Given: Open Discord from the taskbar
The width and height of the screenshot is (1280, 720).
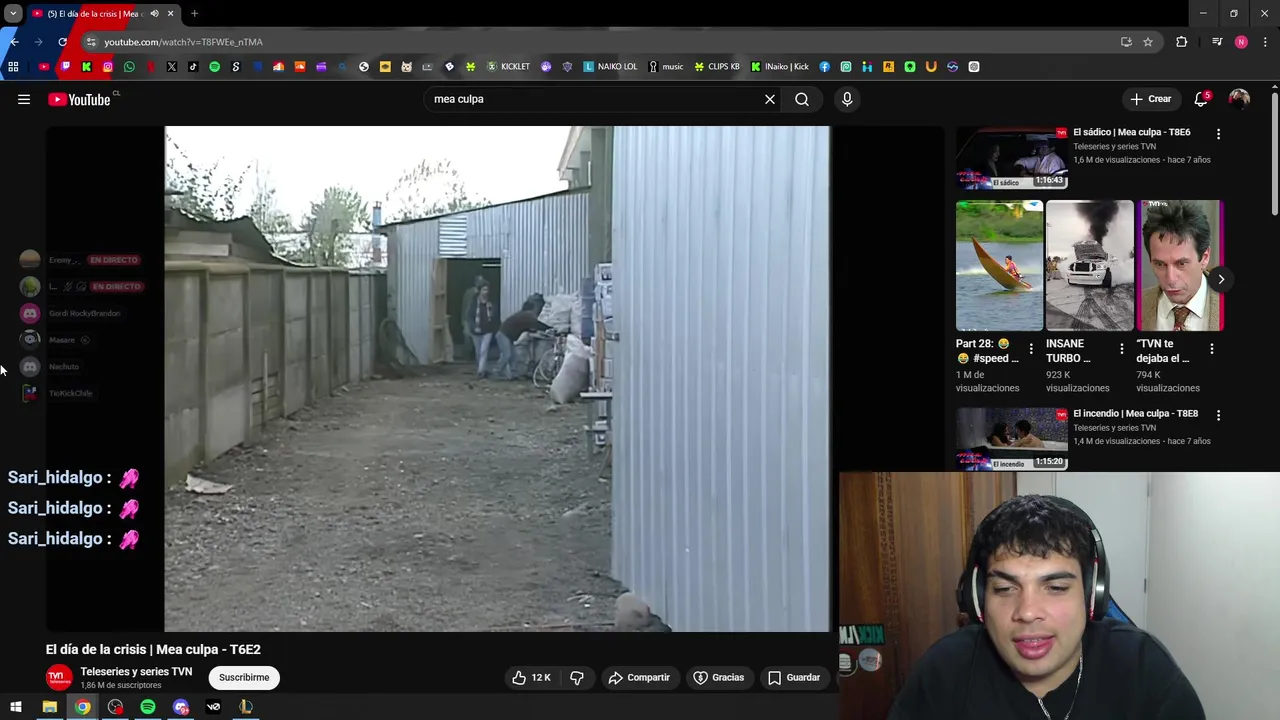Looking at the screenshot, I should click(181, 707).
